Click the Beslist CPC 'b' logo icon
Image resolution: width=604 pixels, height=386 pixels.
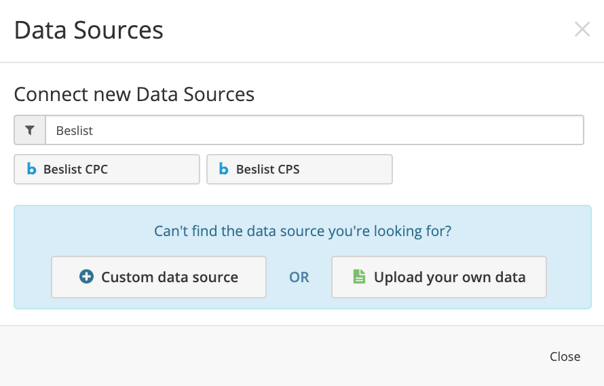[x=31, y=169]
